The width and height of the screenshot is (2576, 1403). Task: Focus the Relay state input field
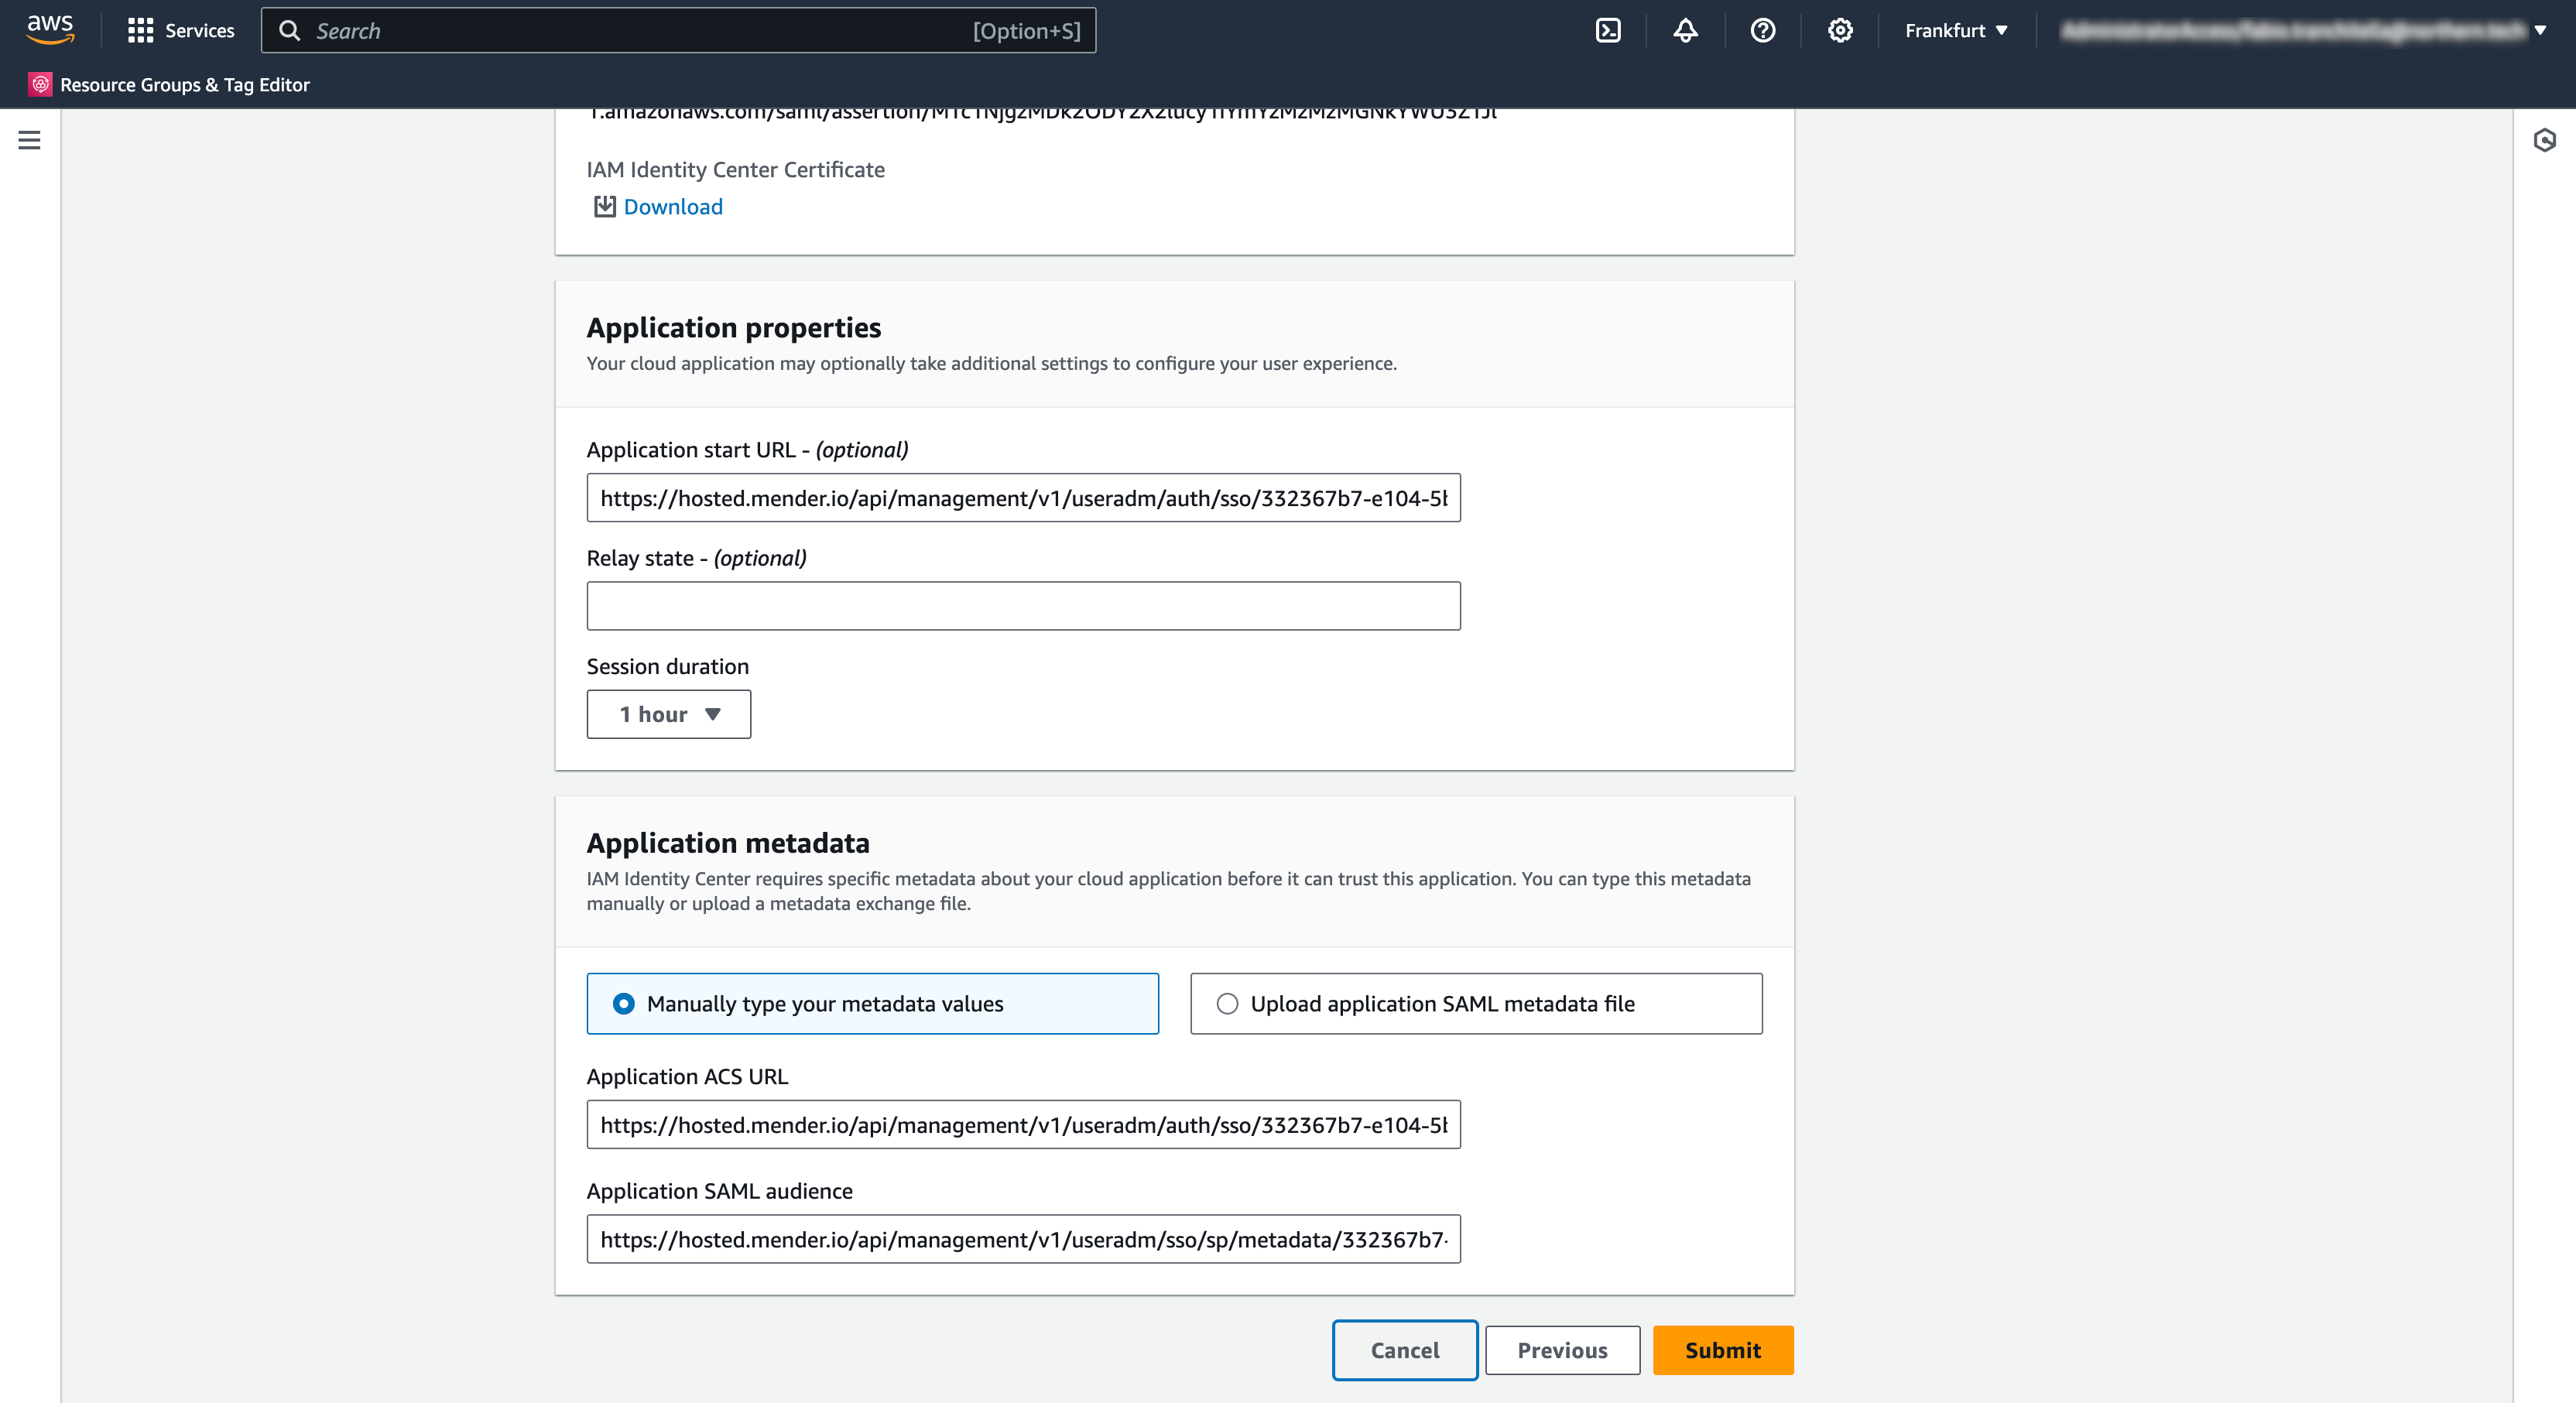[x=1023, y=606]
